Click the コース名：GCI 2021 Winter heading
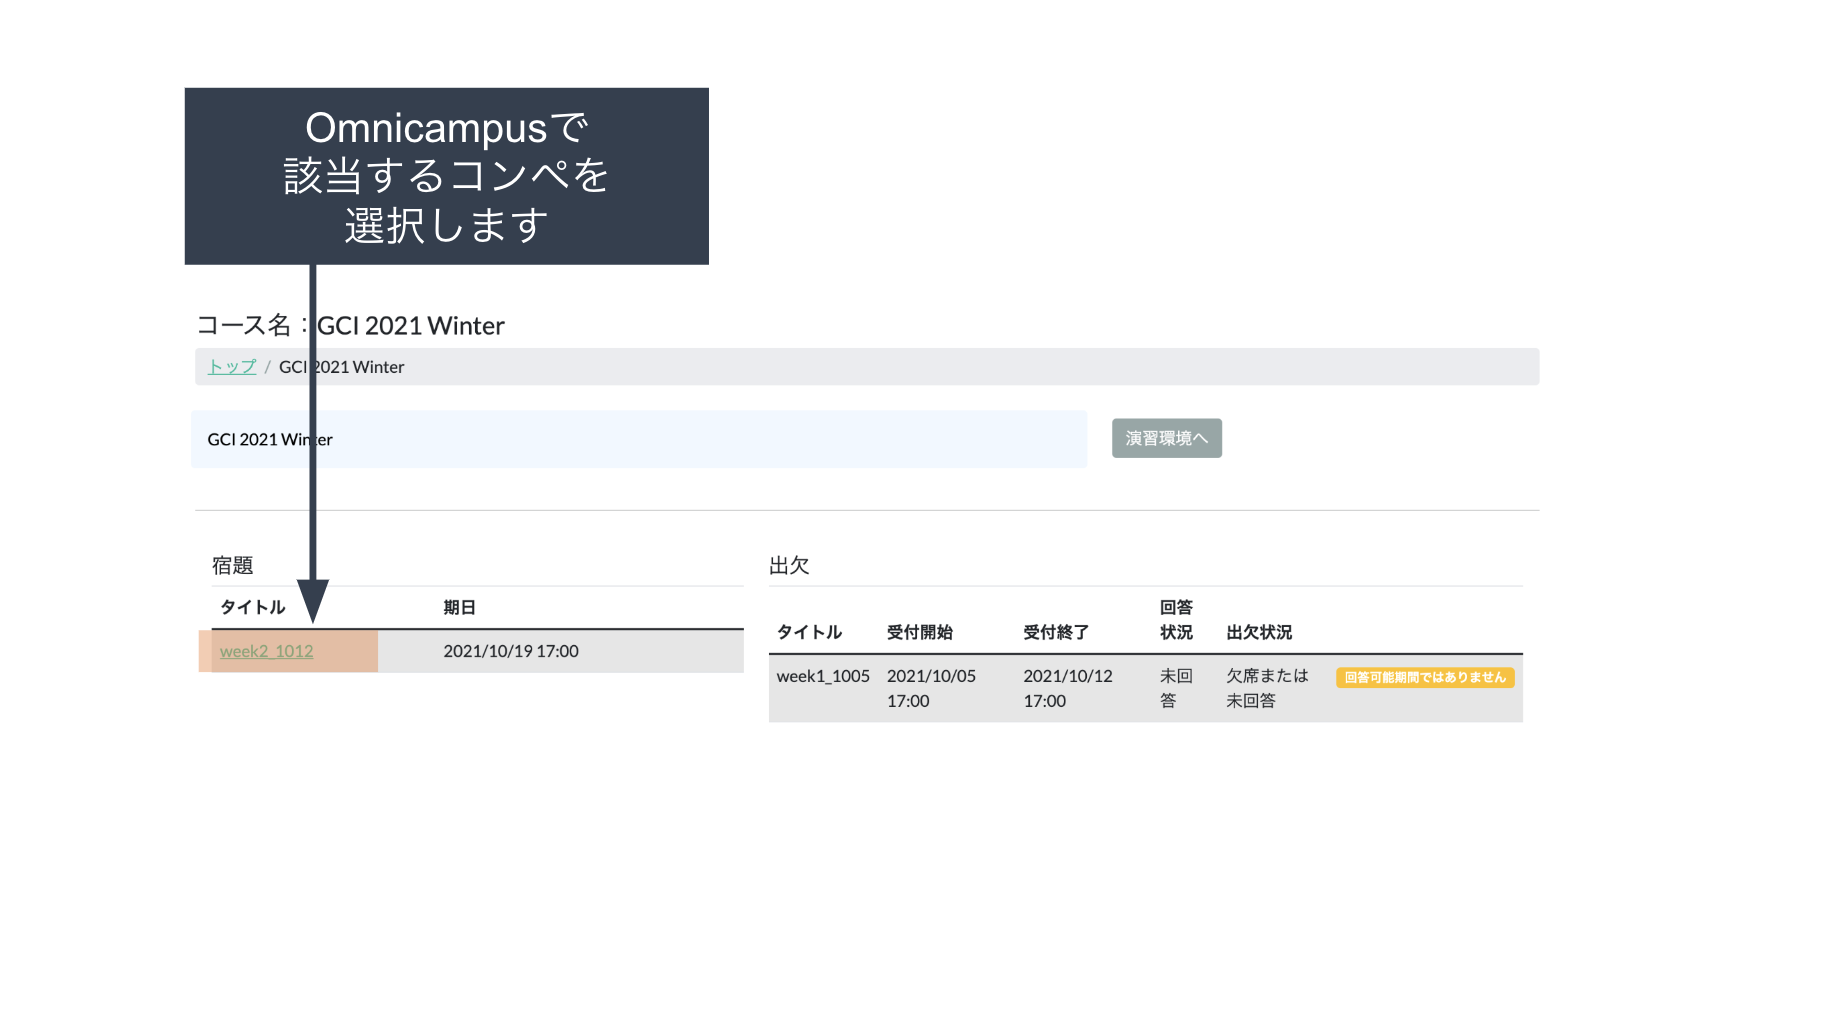This screenshot has width=1836, height=1012. tap(350, 325)
